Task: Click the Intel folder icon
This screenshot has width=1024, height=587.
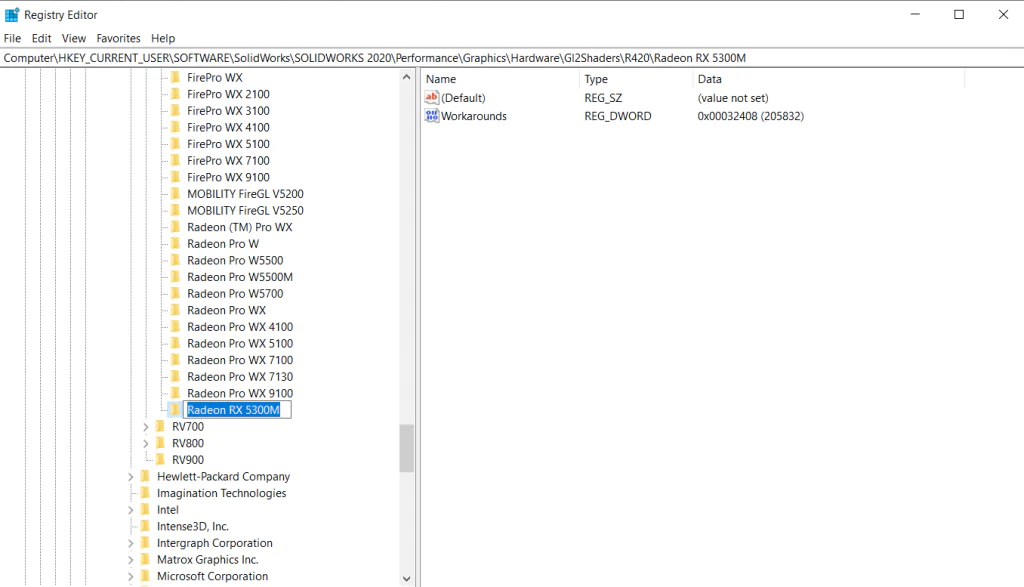Action: (146, 510)
